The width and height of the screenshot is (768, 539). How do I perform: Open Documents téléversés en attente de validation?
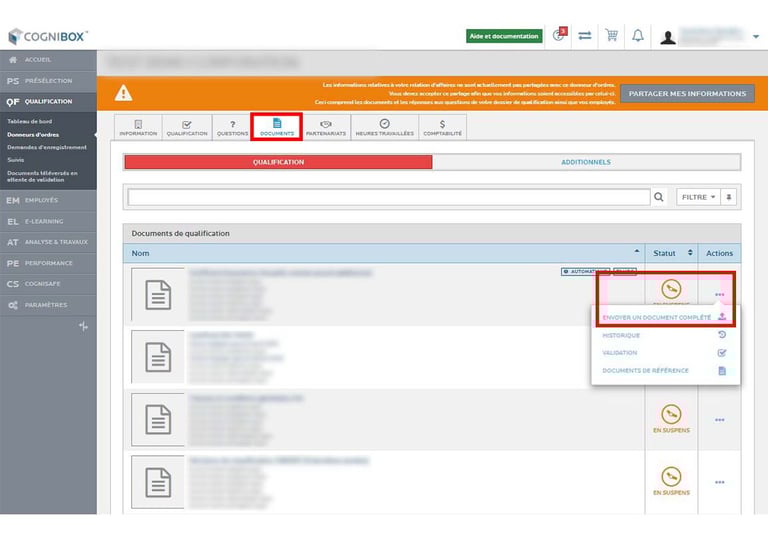pos(42,176)
